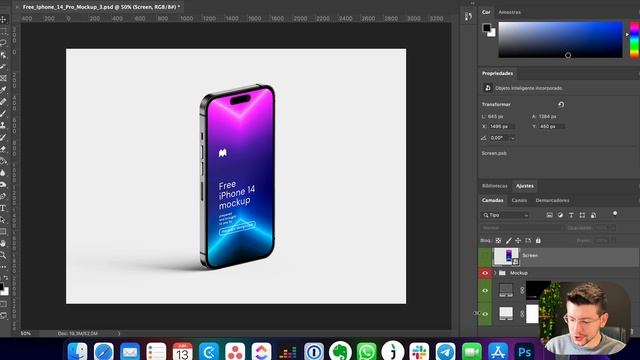
Task: Toggle the layer filter on/off switch
Action: [615, 213]
